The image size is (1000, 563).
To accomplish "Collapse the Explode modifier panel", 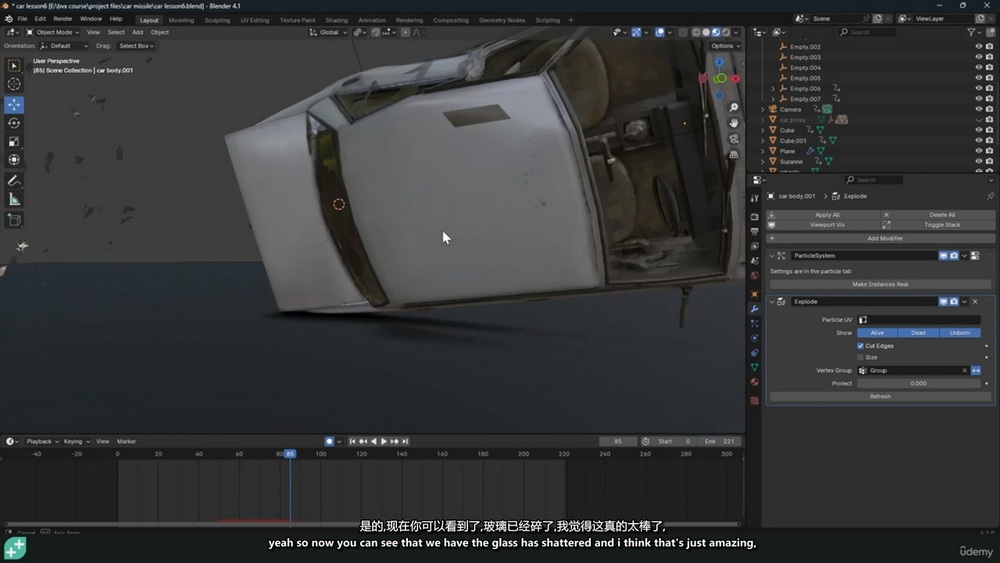I will [x=772, y=302].
